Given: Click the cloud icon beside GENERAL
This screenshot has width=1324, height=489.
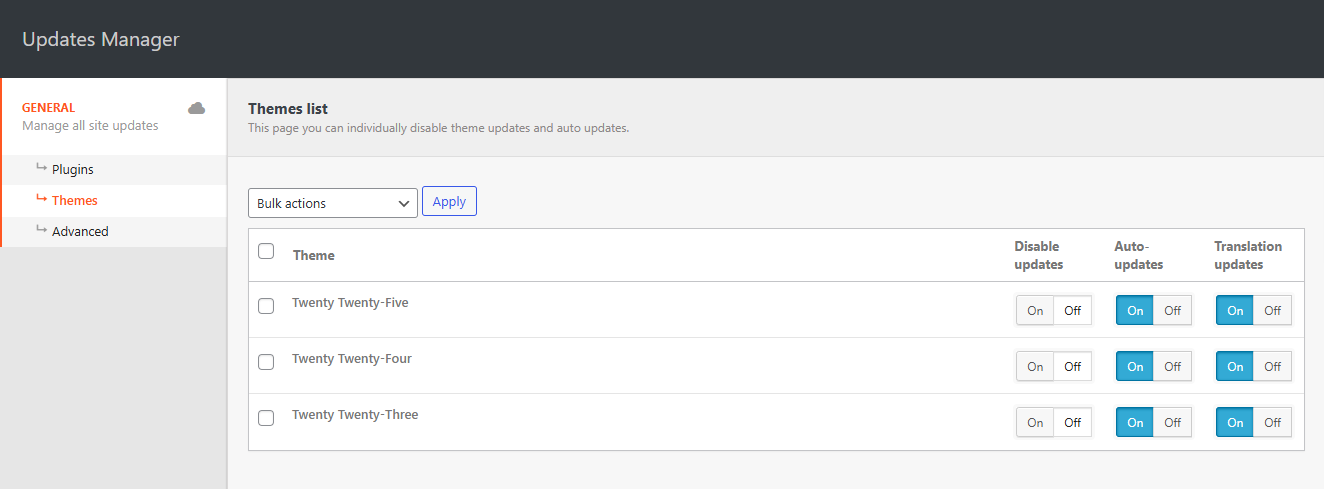Looking at the screenshot, I should click(x=197, y=108).
